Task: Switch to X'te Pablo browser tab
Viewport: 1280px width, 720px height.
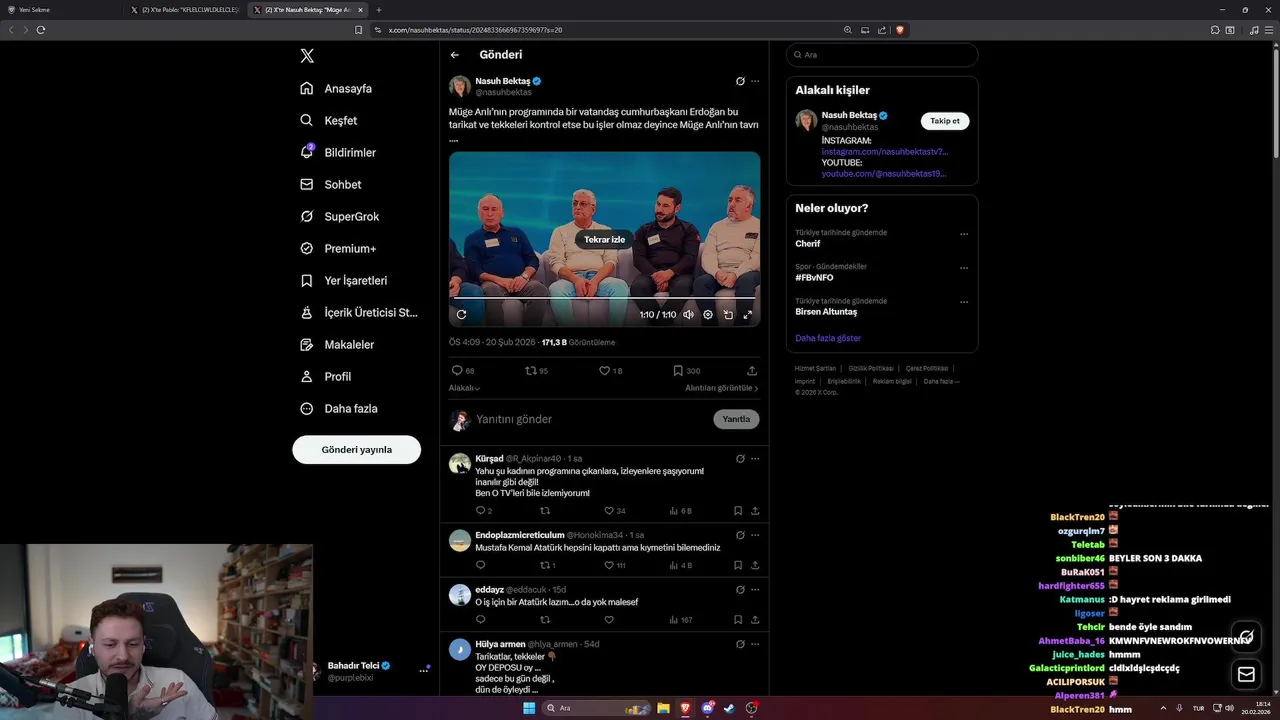Action: tap(186, 10)
